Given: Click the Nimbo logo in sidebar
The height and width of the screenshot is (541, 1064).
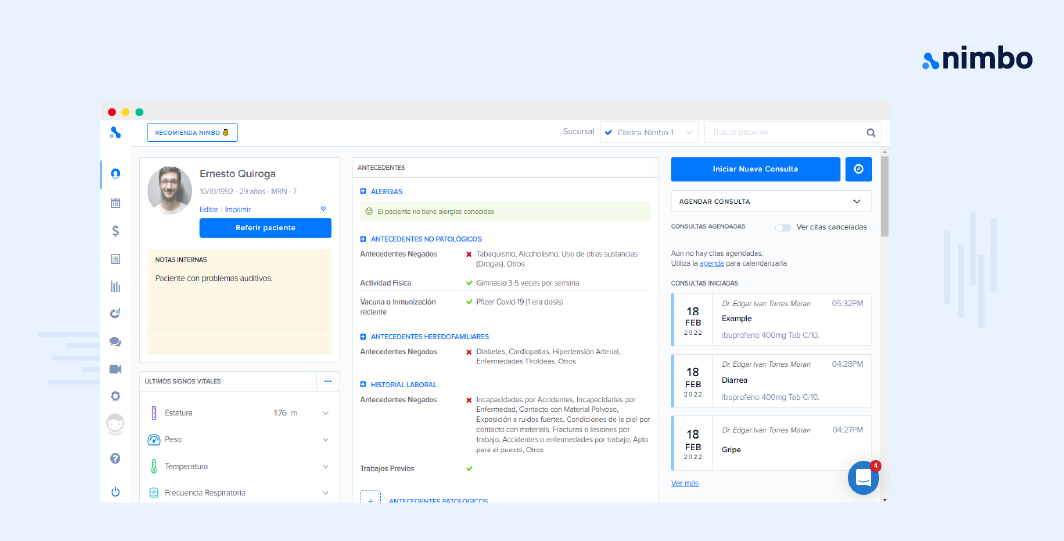Looking at the screenshot, I should pyautogui.click(x=115, y=132).
